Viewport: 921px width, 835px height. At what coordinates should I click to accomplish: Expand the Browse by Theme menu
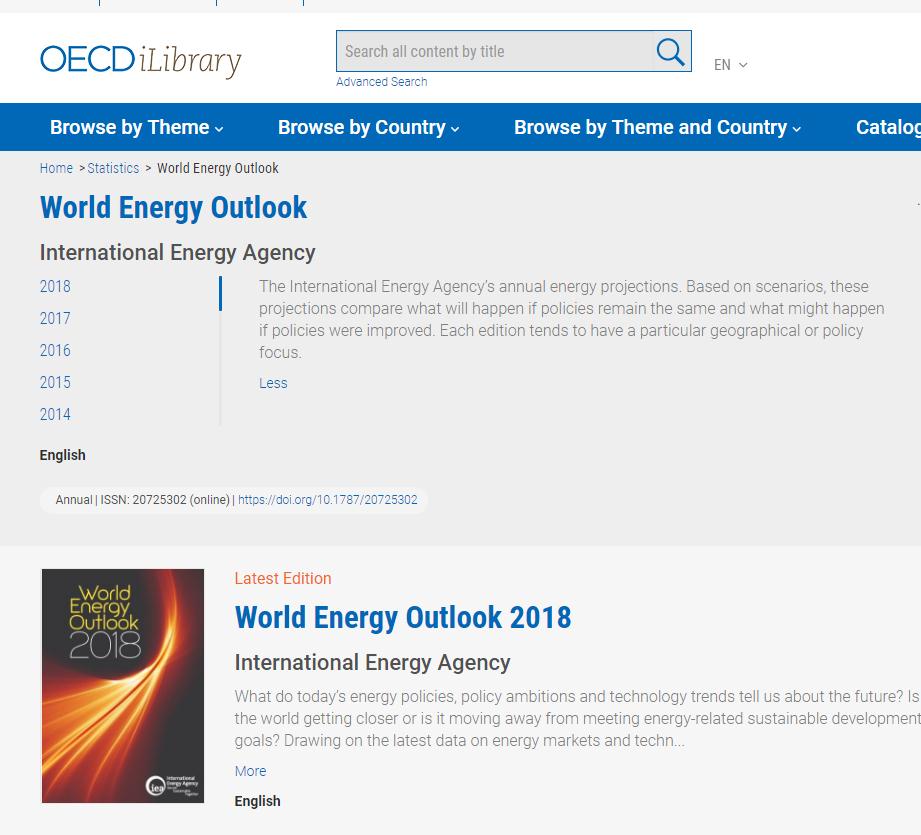[136, 127]
